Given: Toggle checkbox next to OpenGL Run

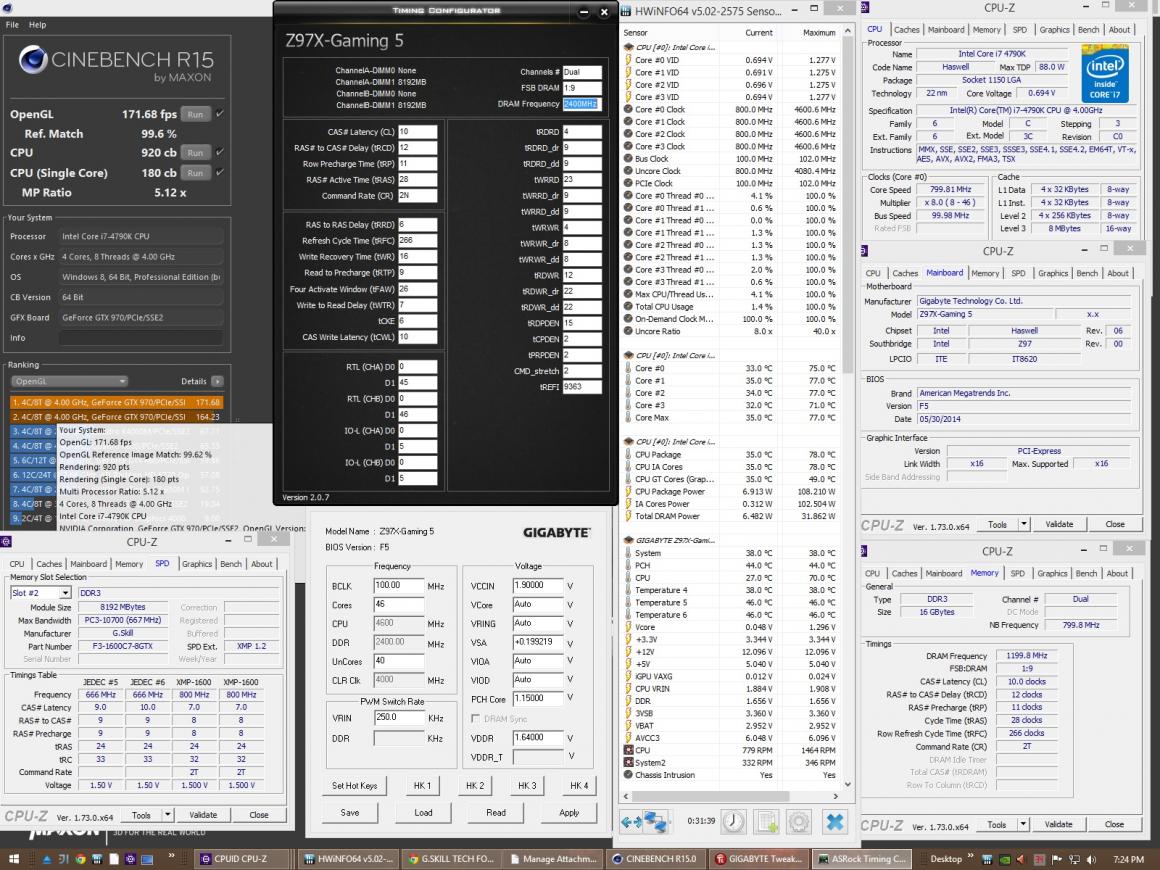Looking at the screenshot, I should (219, 114).
